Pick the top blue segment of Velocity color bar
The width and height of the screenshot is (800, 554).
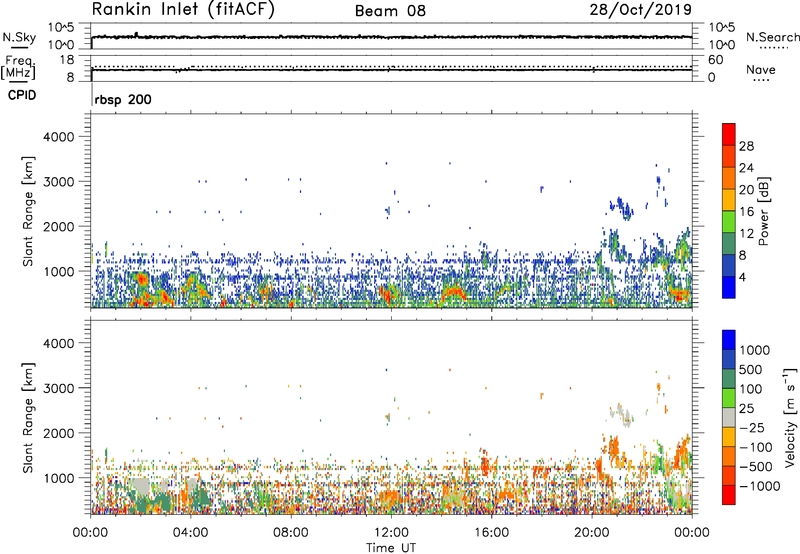729,340
